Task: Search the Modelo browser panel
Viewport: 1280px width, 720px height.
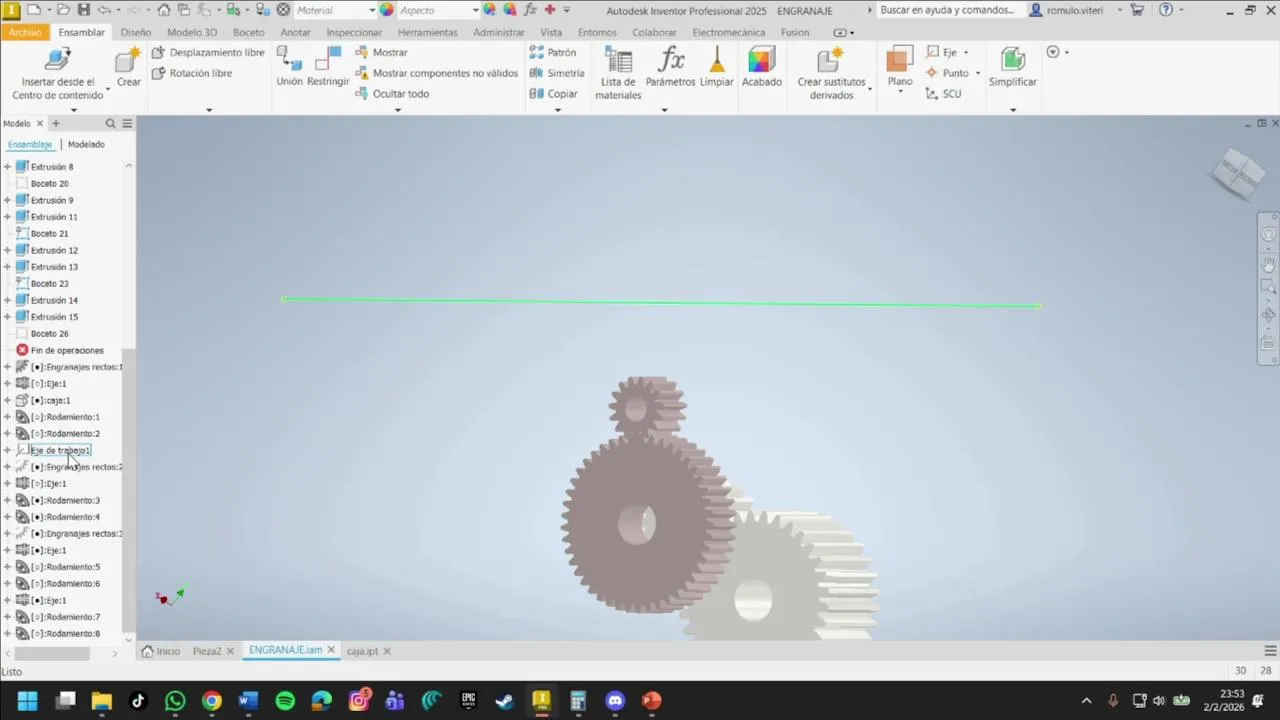Action: 111,124
